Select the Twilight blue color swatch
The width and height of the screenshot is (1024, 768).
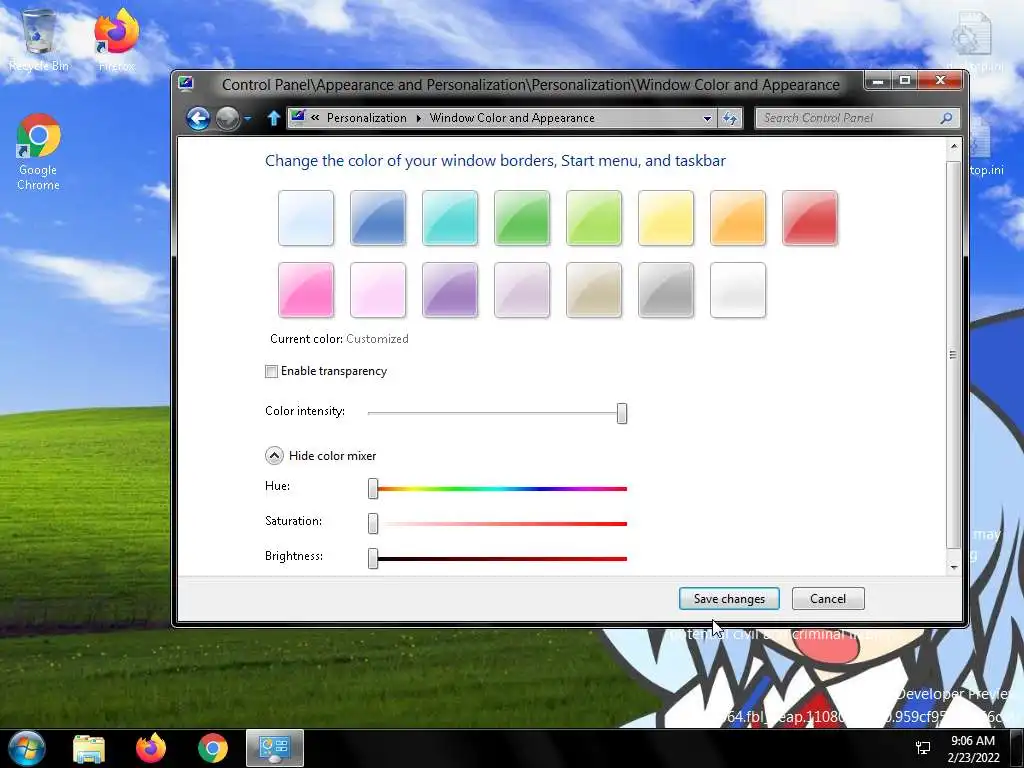click(x=378, y=218)
